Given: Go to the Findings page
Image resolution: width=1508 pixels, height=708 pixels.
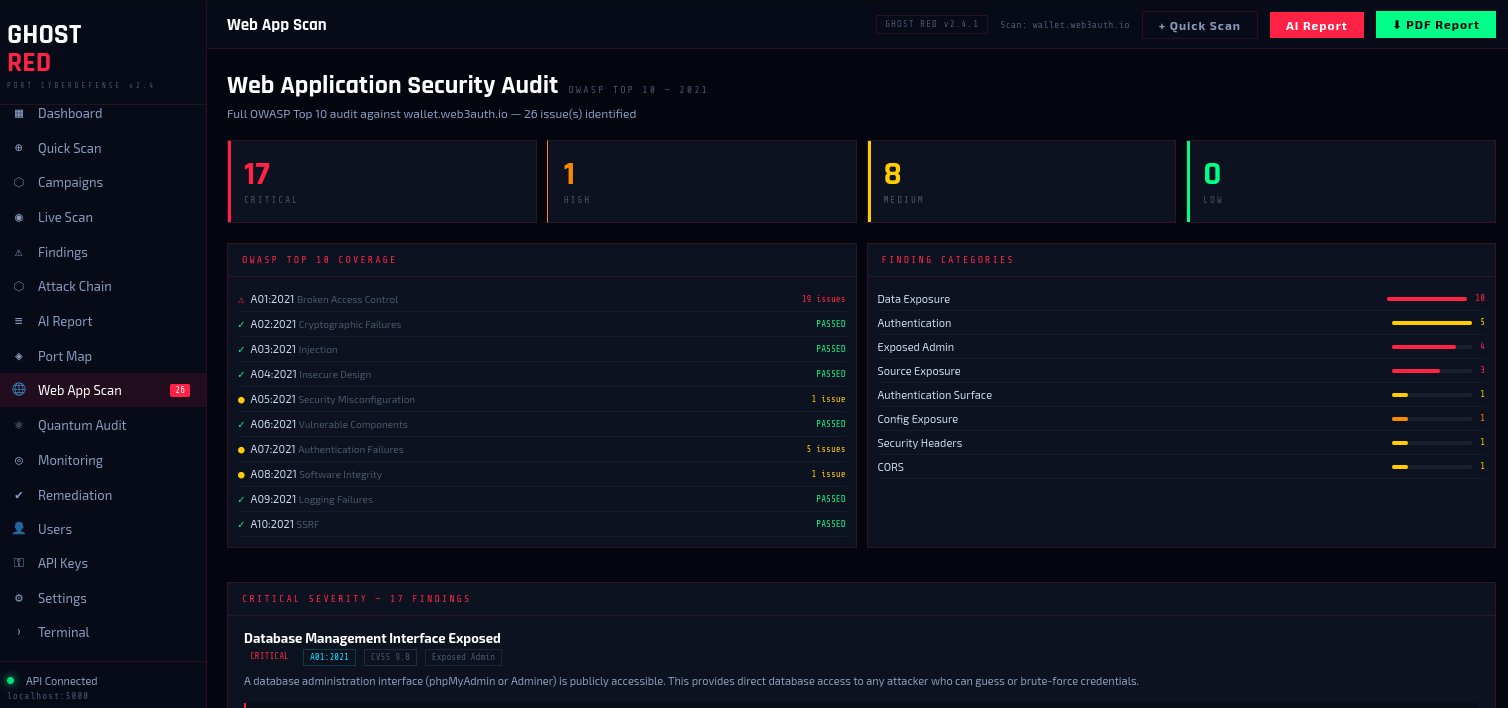Looking at the screenshot, I should point(103,252).
